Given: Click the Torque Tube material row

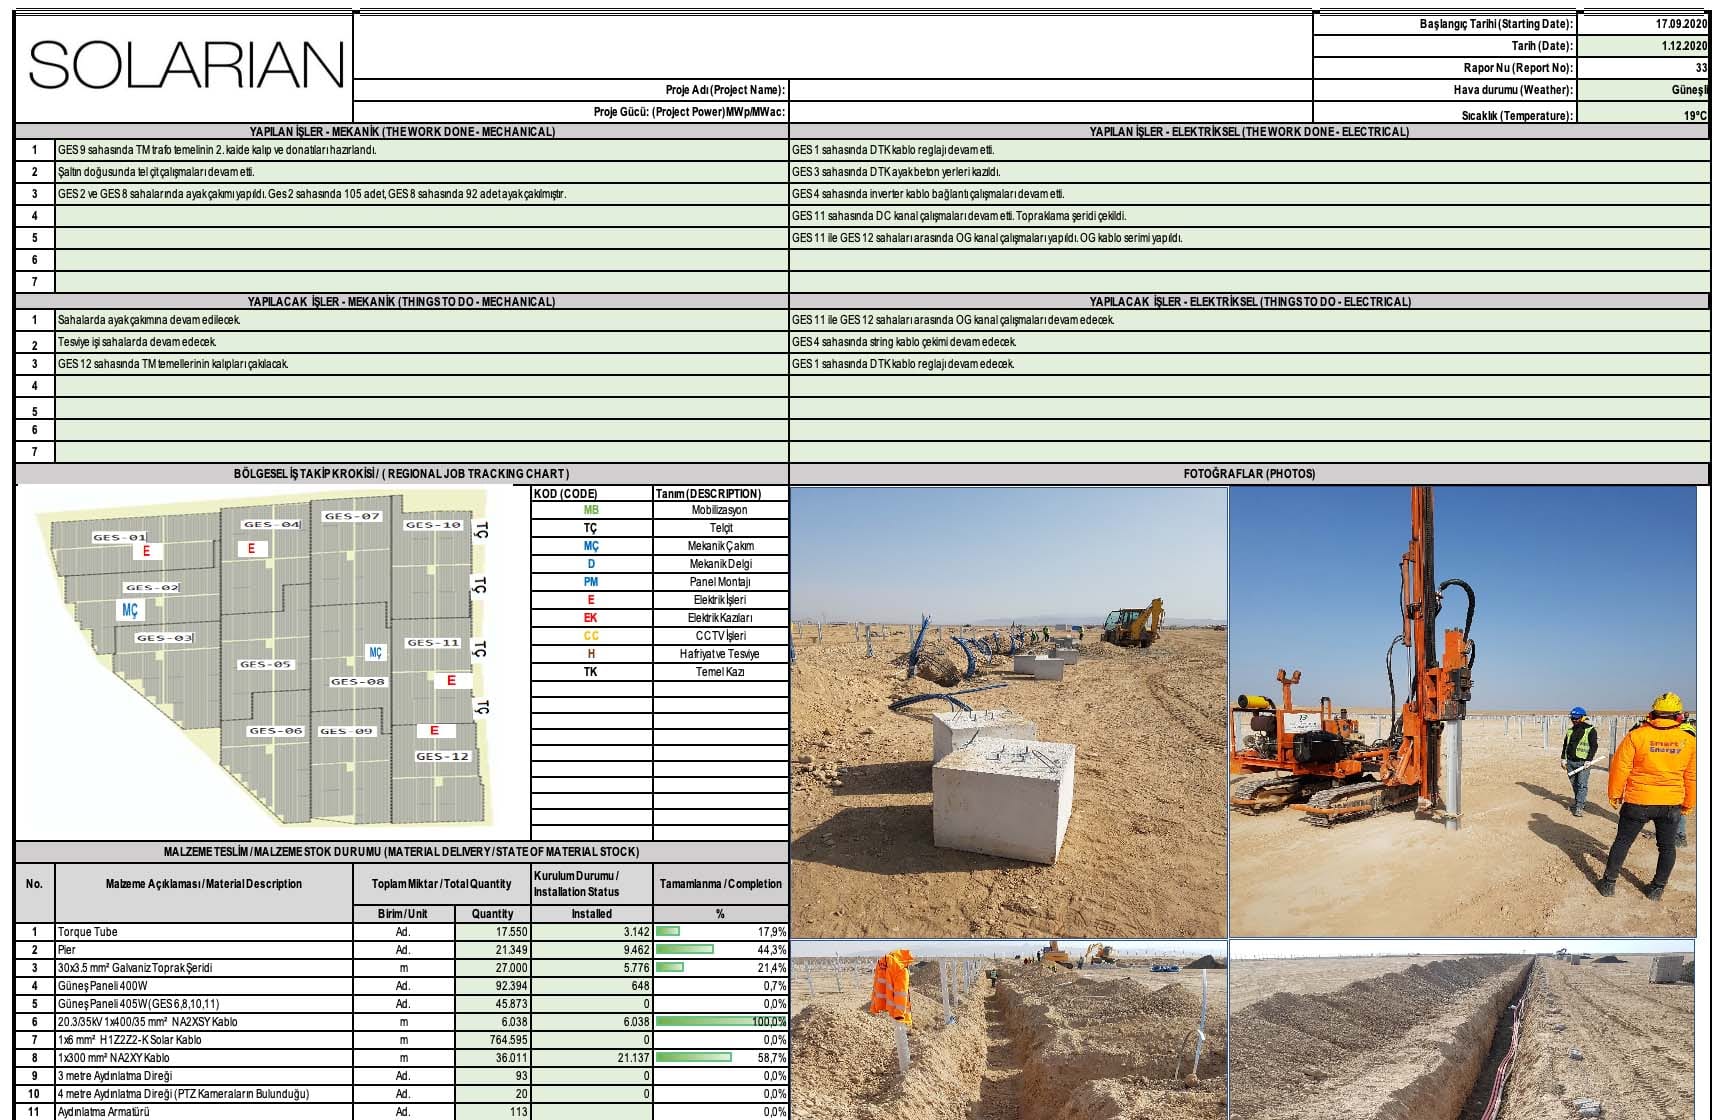Looking at the screenshot, I should 402,932.
